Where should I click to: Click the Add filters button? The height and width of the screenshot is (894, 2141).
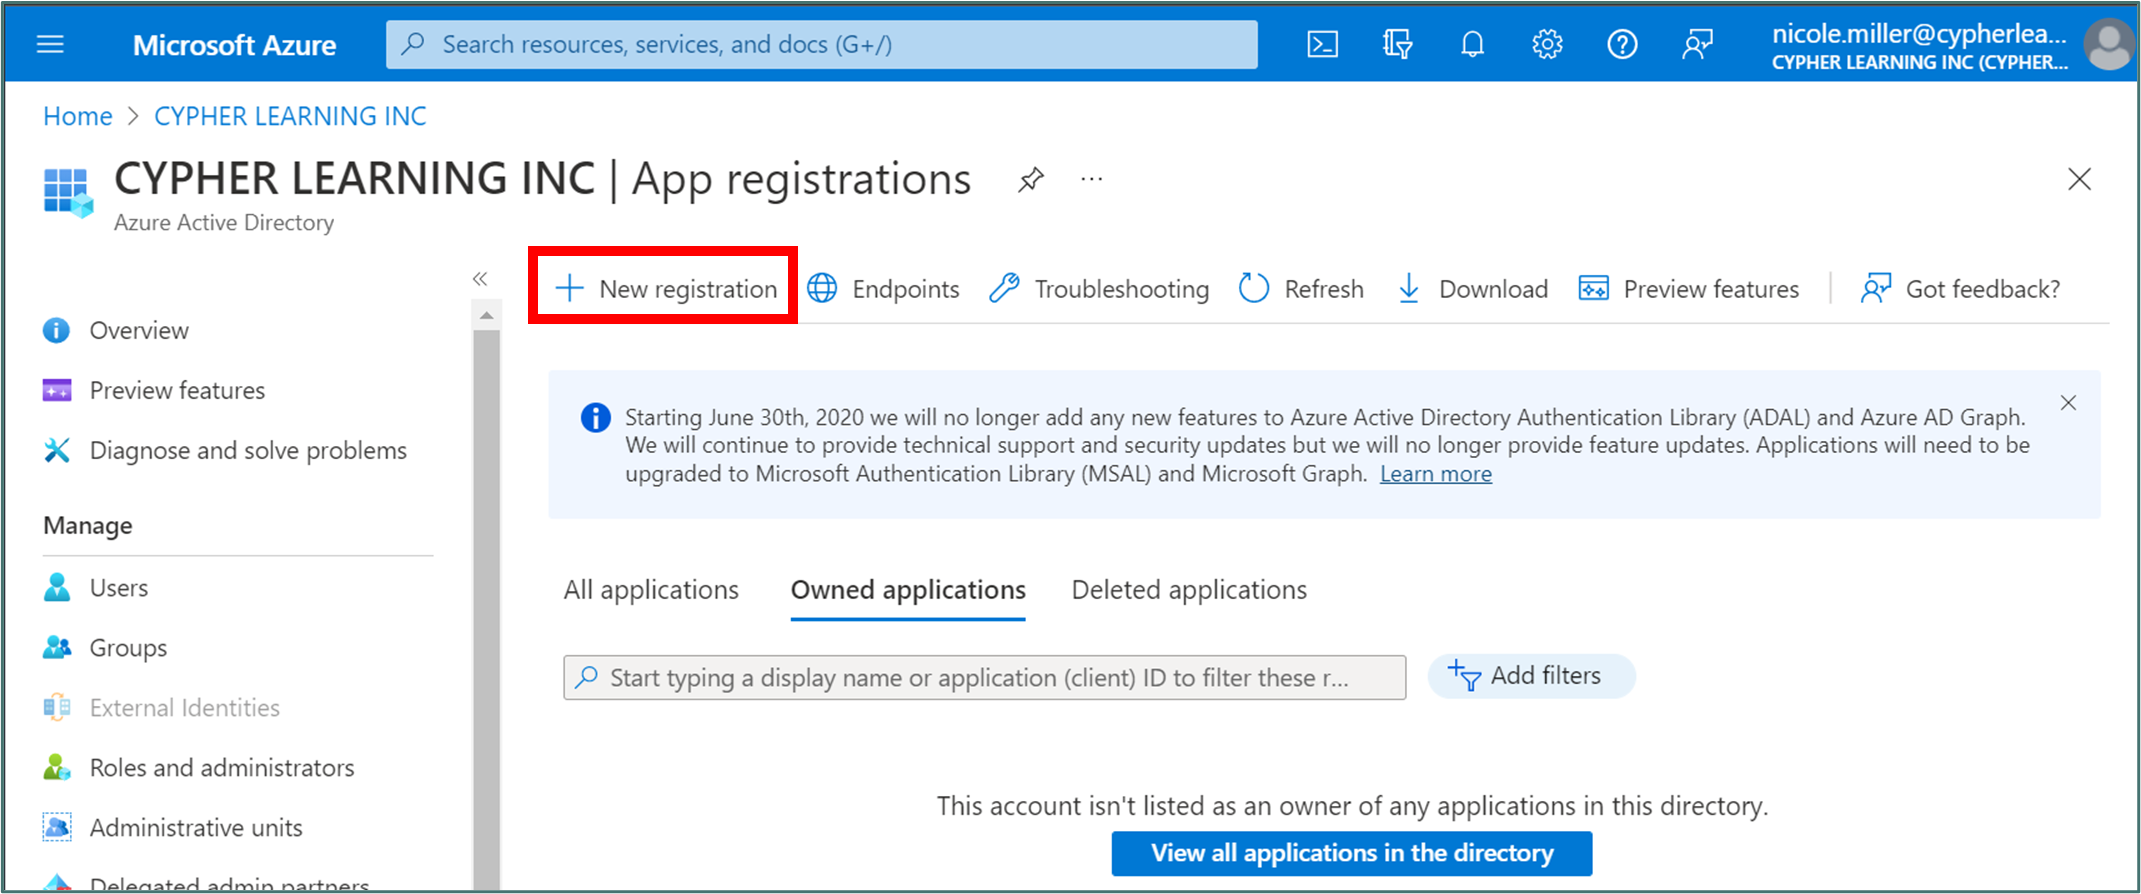point(1530,676)
